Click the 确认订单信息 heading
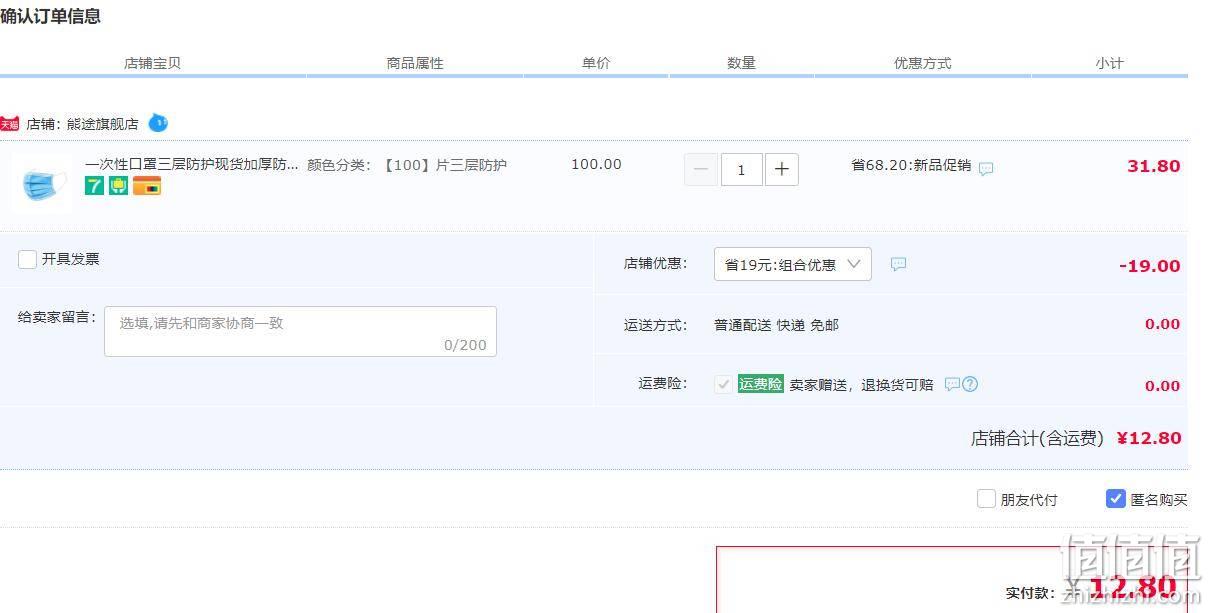 [x=50, y=16]
